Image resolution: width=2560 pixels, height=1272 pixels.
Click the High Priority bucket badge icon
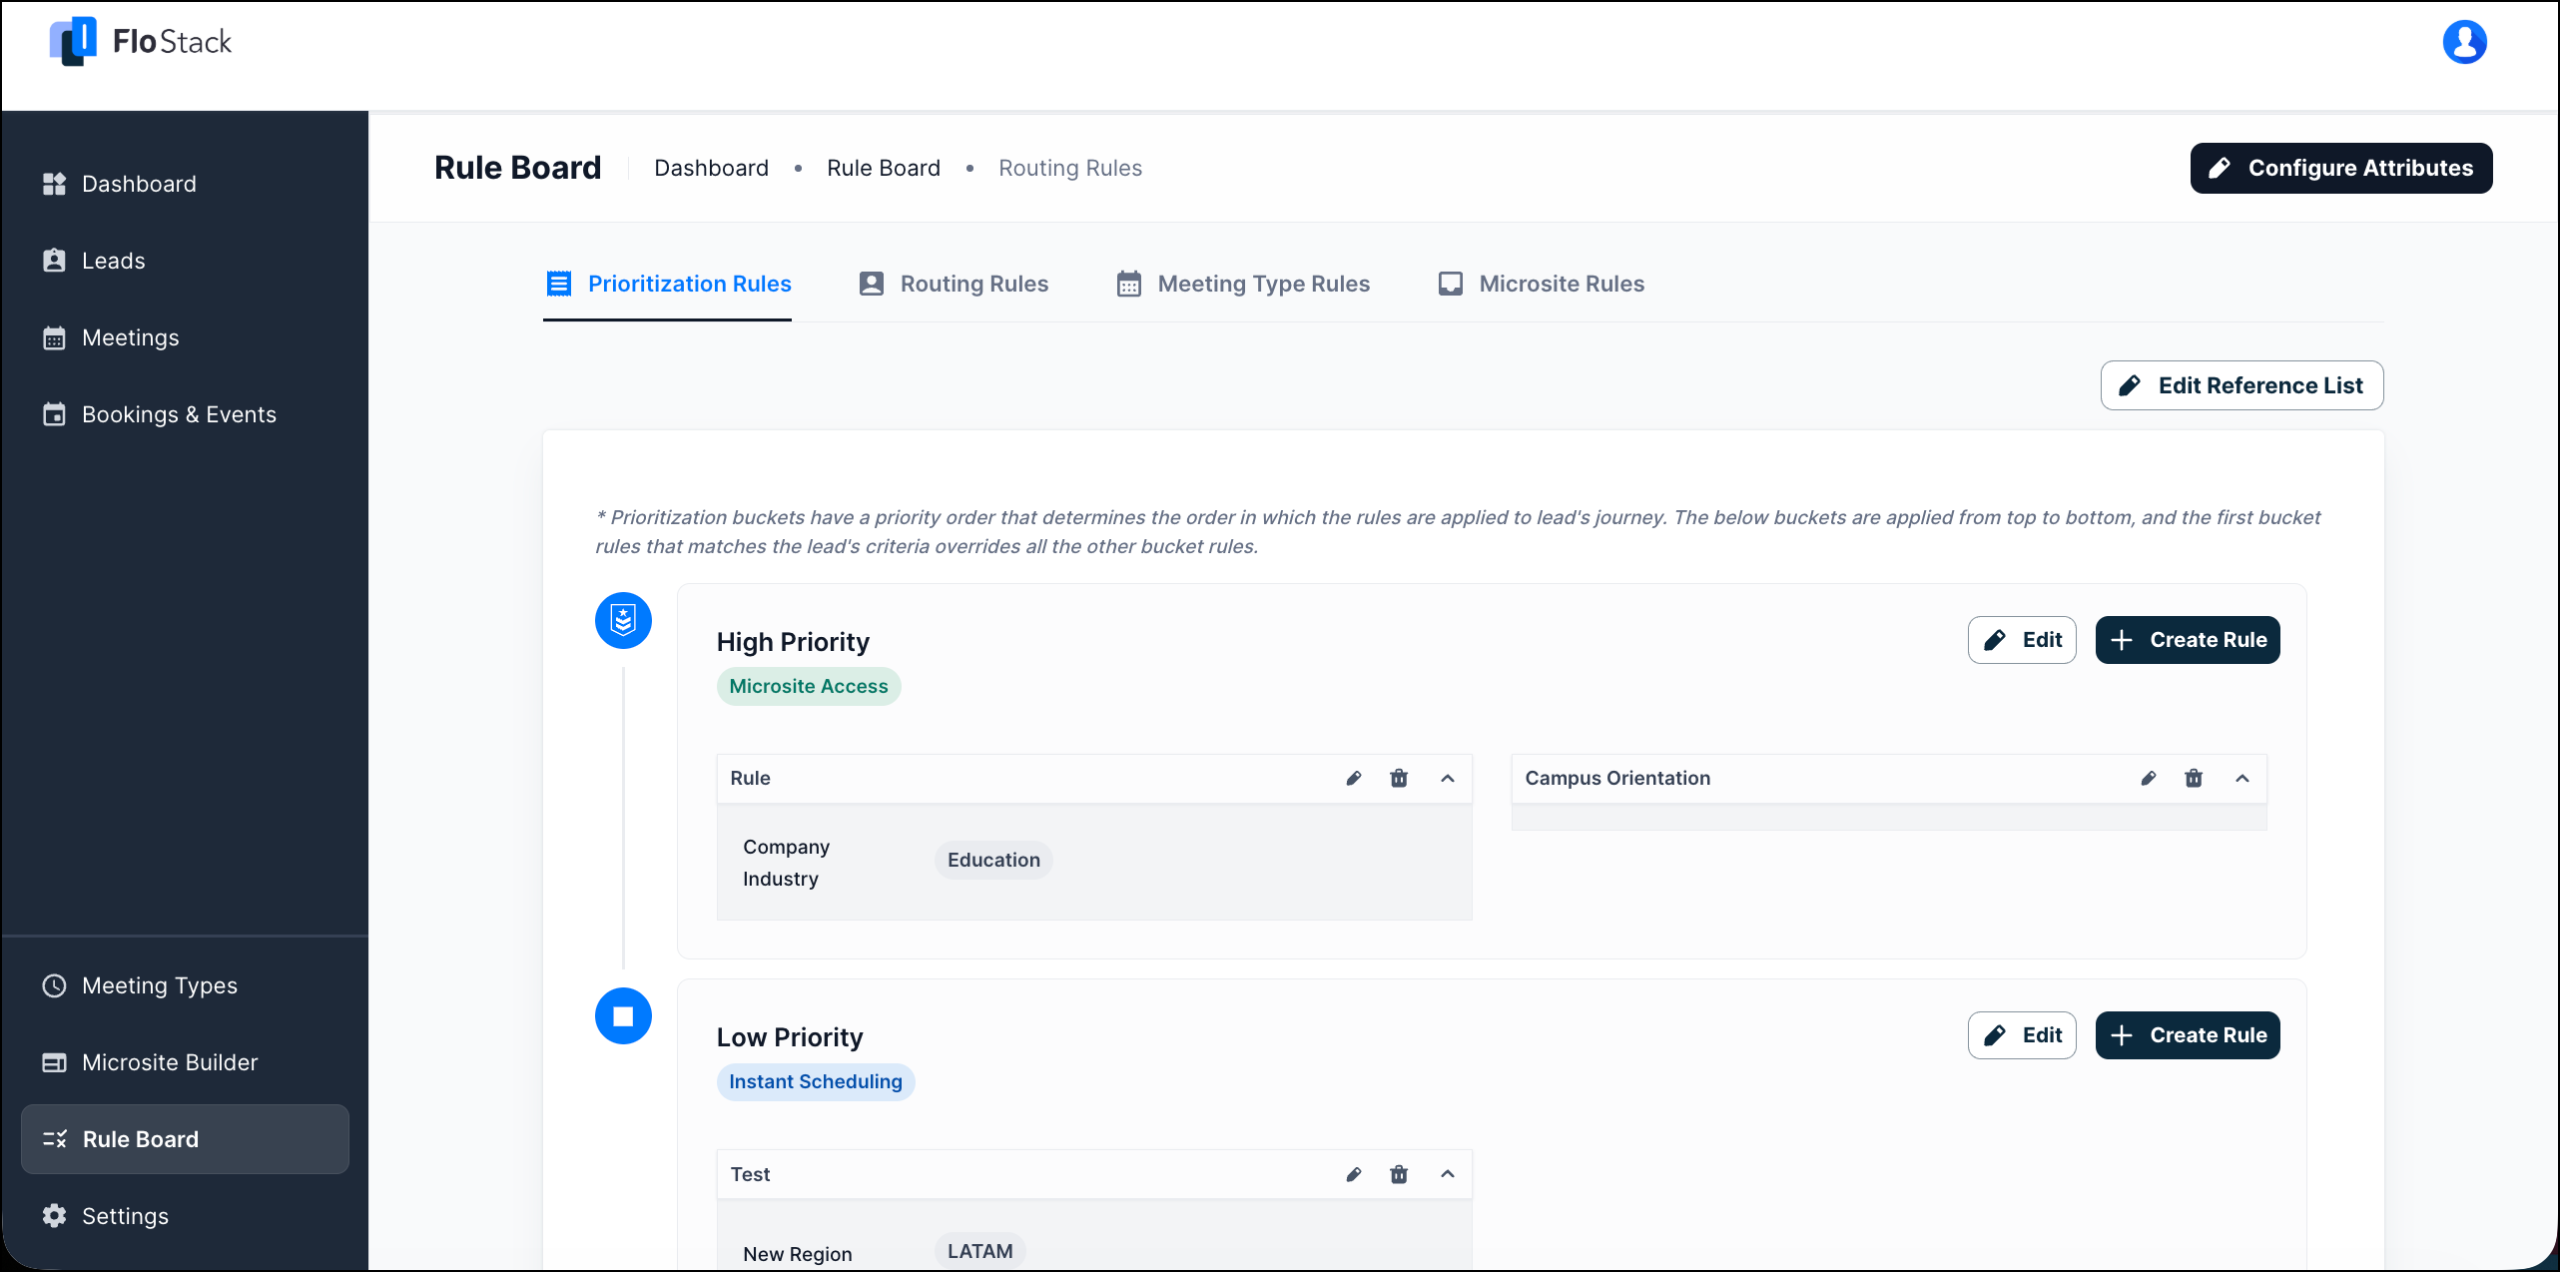623,620
